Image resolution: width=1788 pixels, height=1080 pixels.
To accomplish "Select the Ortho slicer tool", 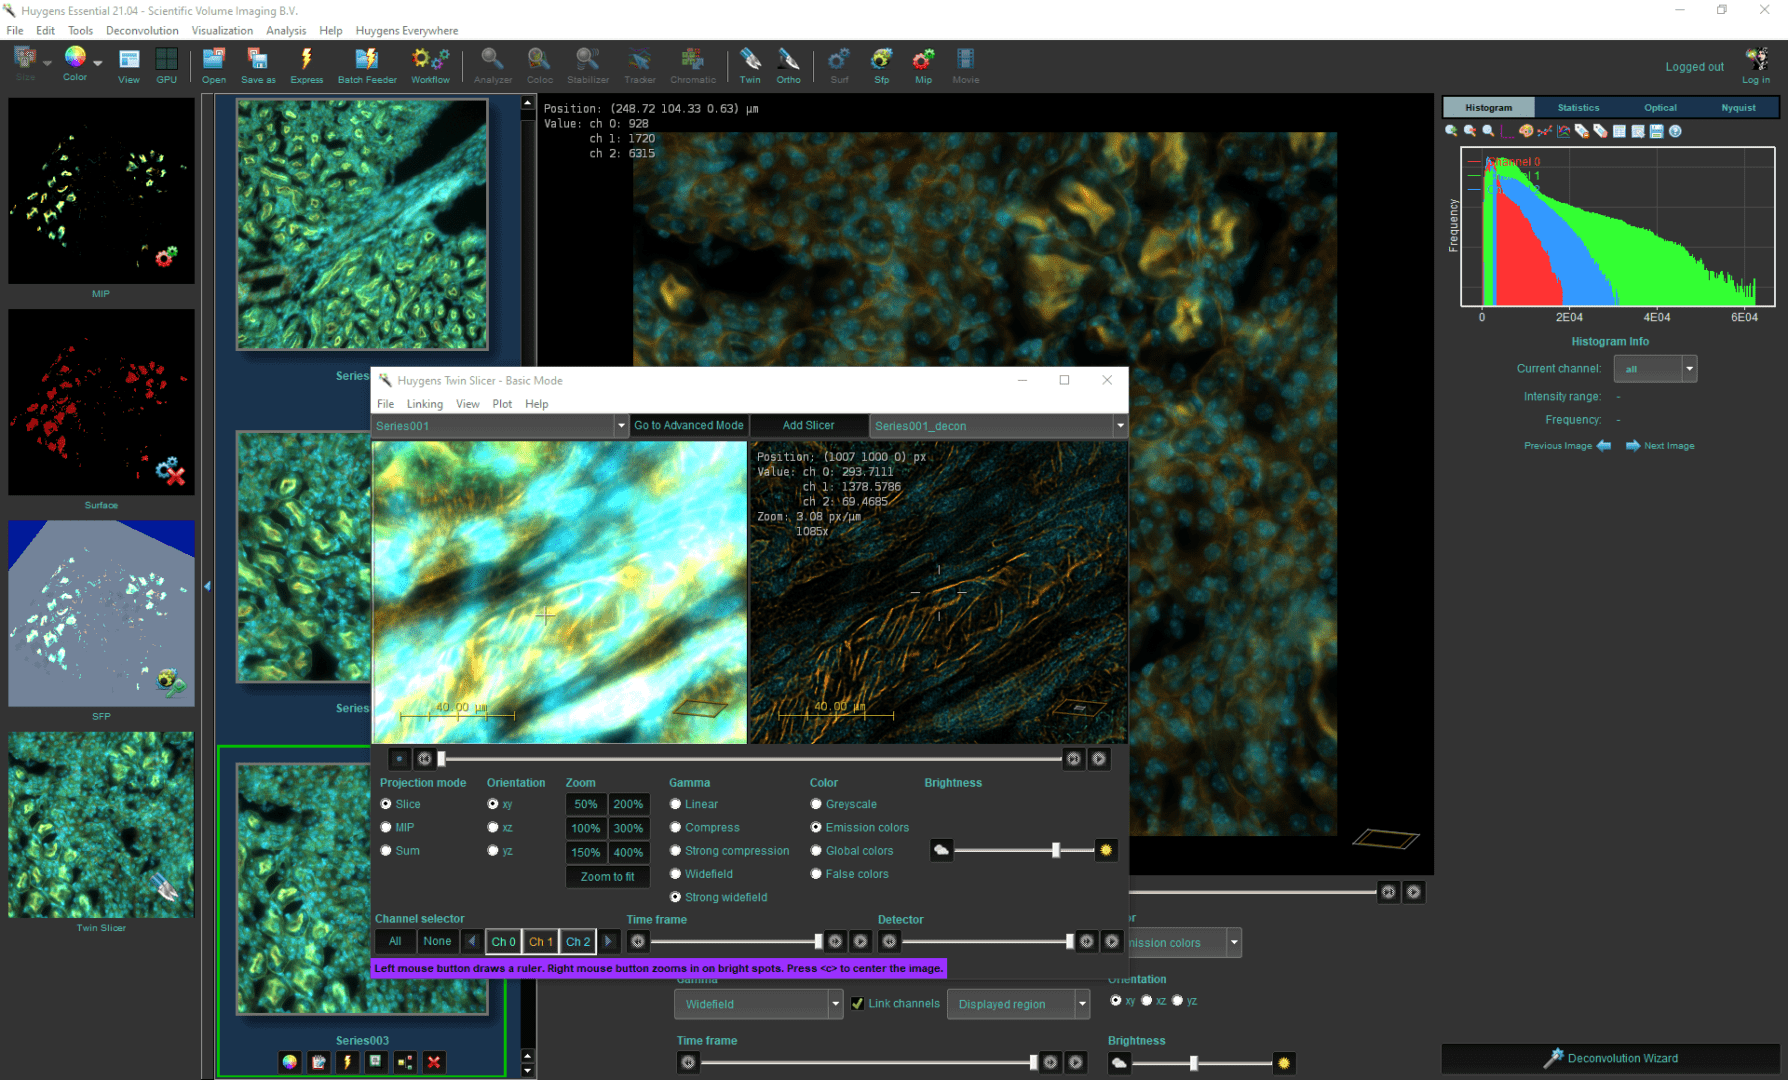I will [788, 60].
